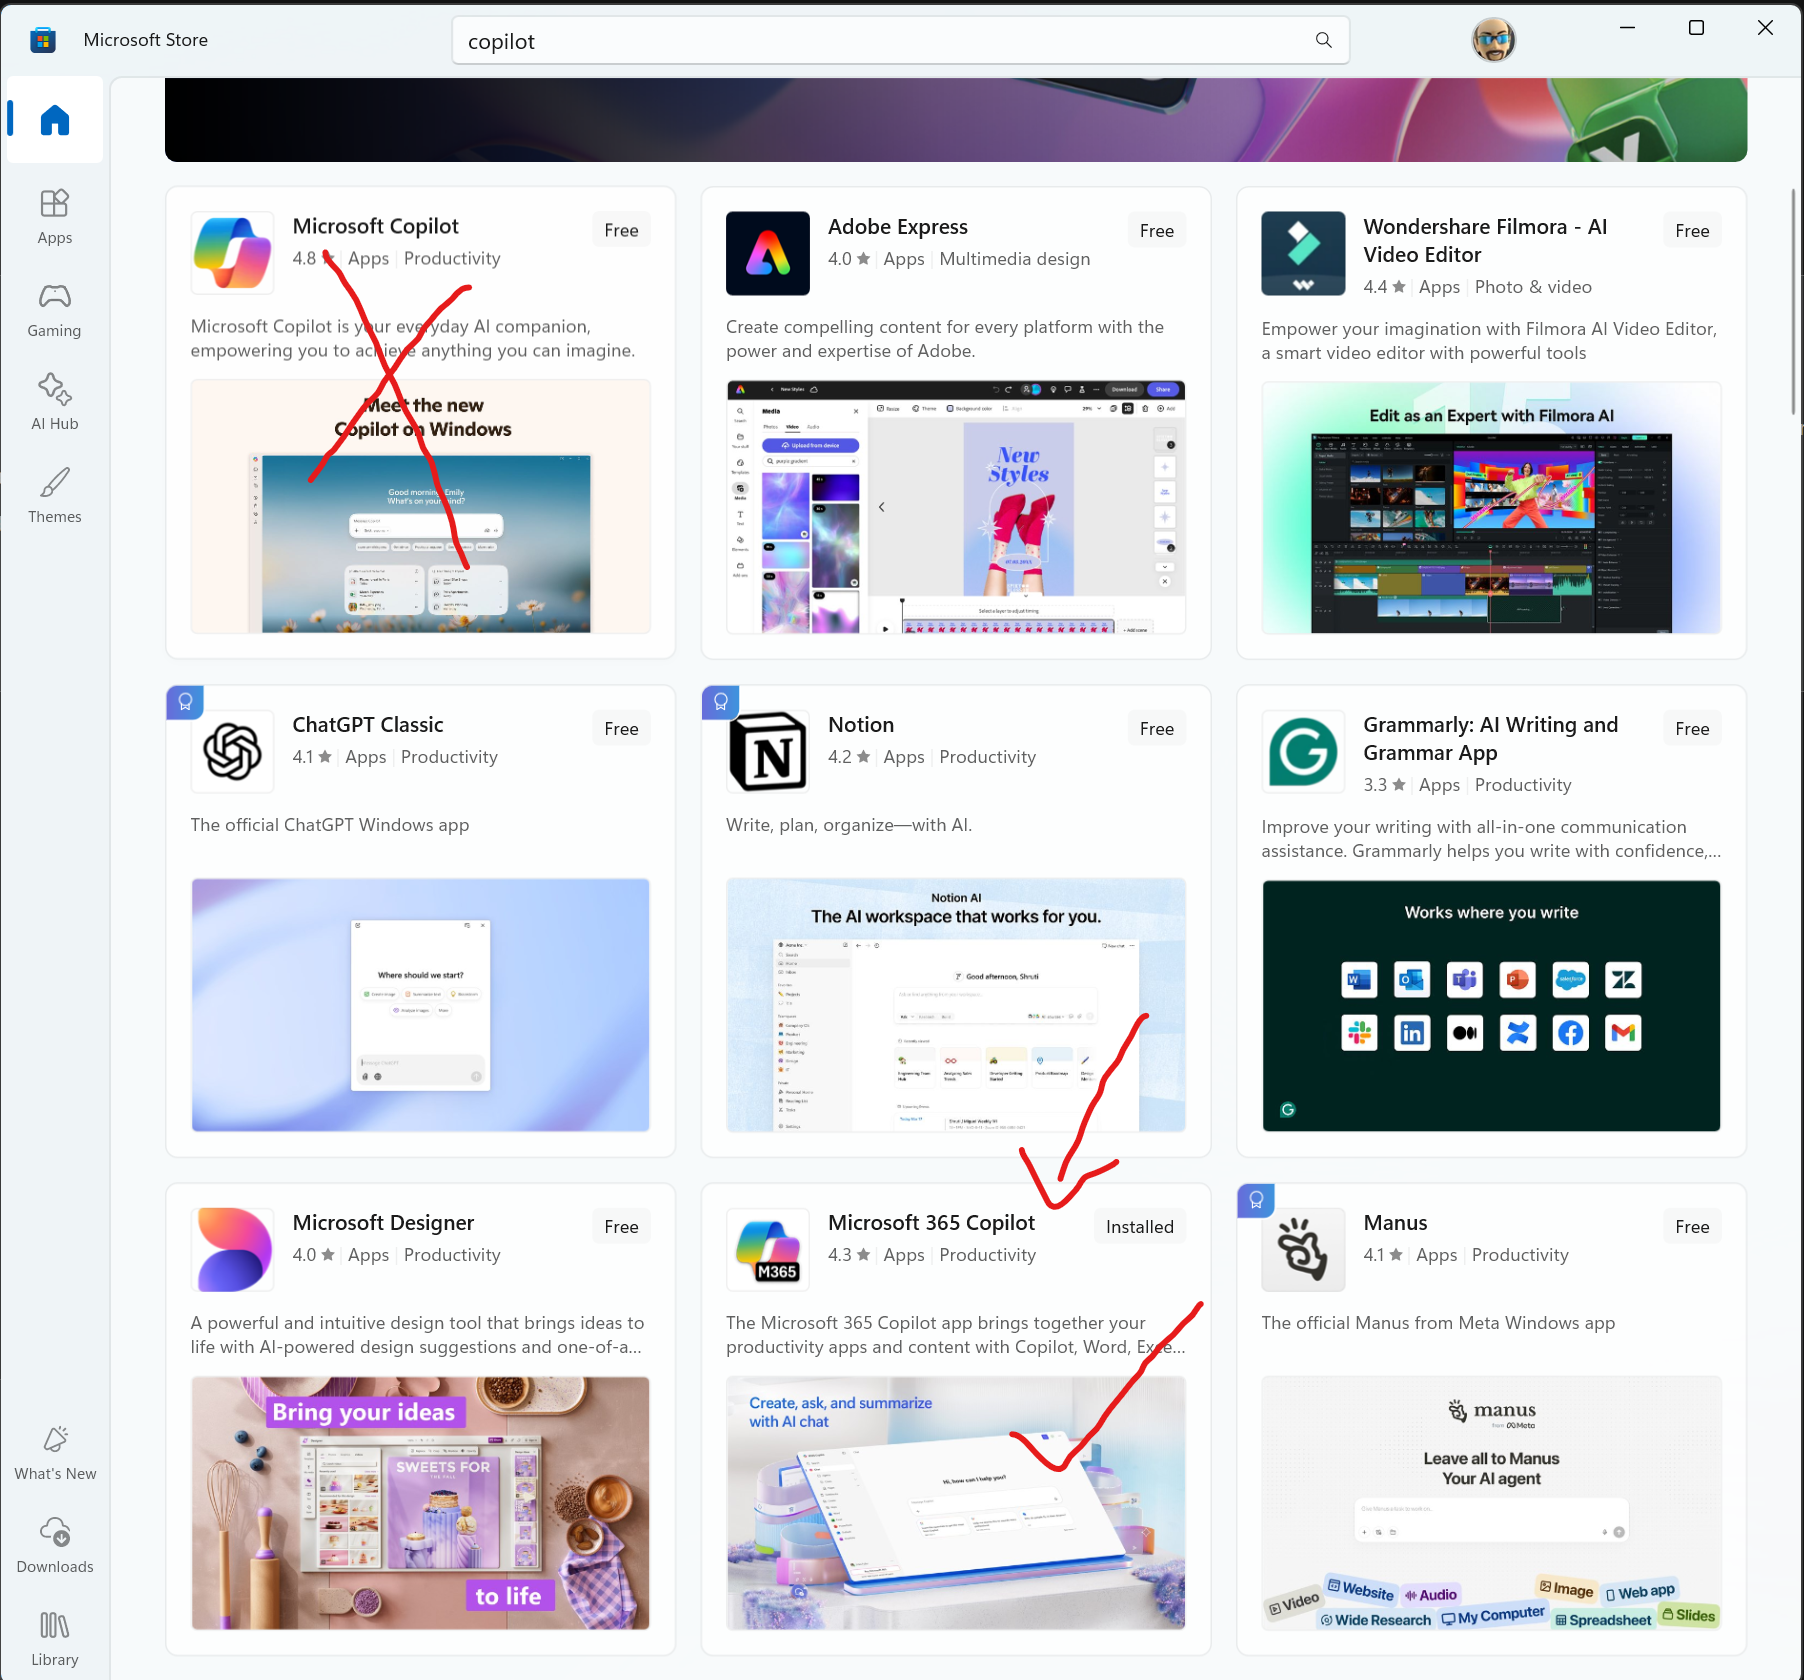
Task: Open Wondershare Filmora title link
Action: 1485,241
